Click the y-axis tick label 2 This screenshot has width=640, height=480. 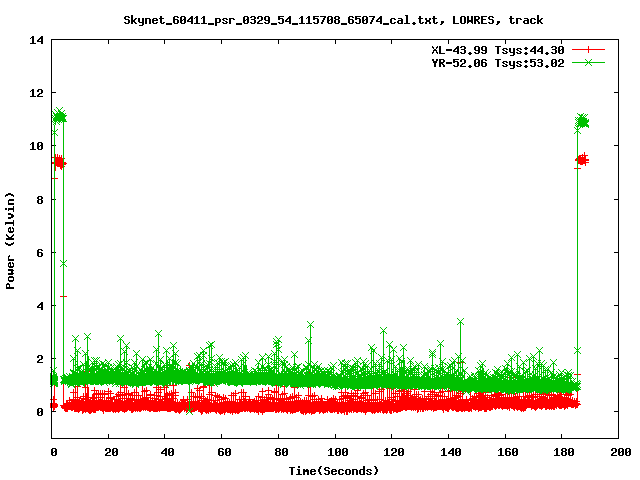click(40, 359)
